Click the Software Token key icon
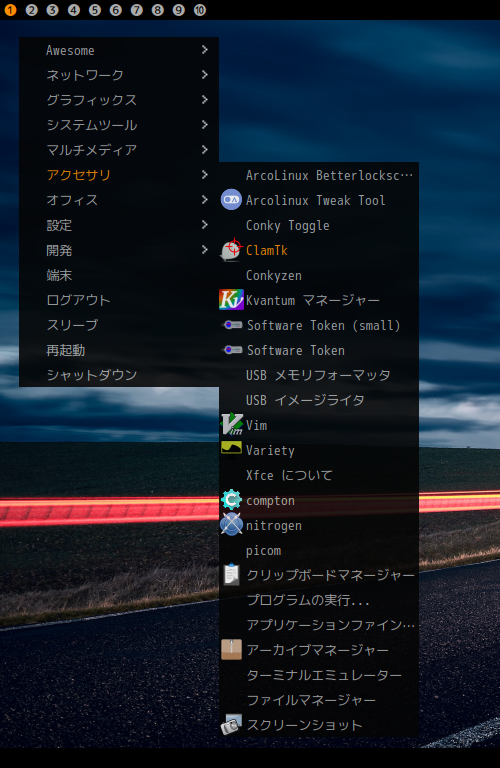The width and height of the screenshot is (500, 768). click(x=232, y=350)
